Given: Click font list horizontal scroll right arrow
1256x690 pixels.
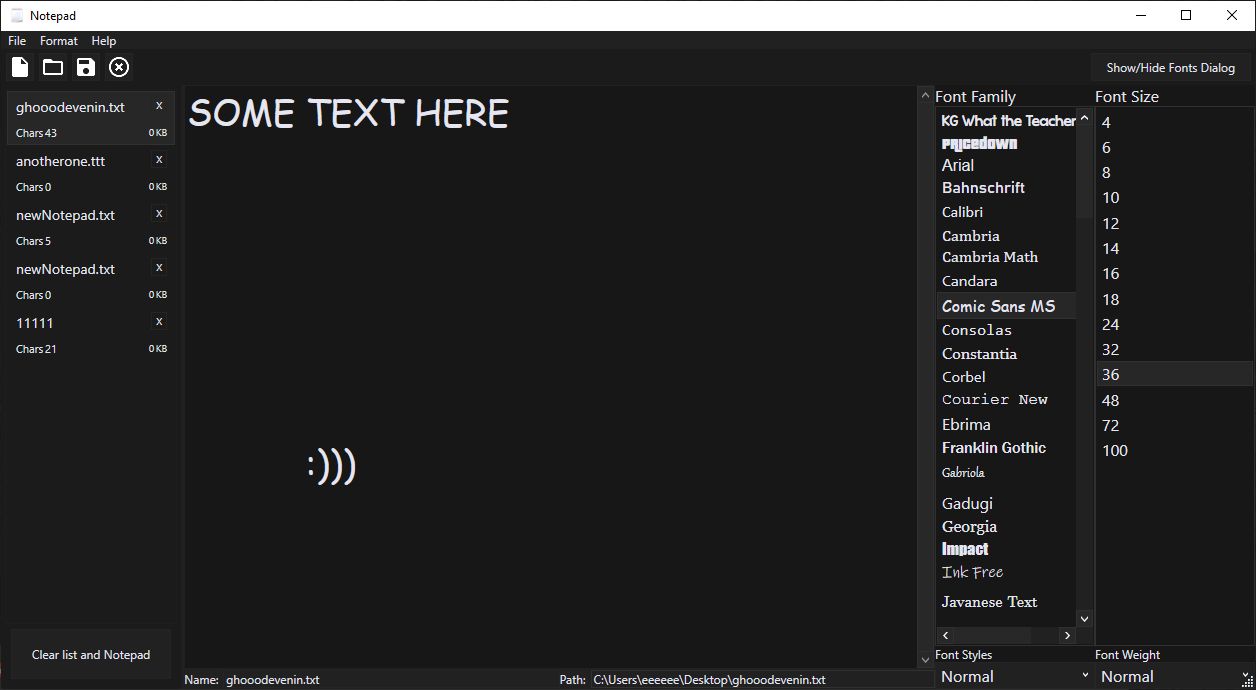Looking at the screenshot, I should 1068,635.
